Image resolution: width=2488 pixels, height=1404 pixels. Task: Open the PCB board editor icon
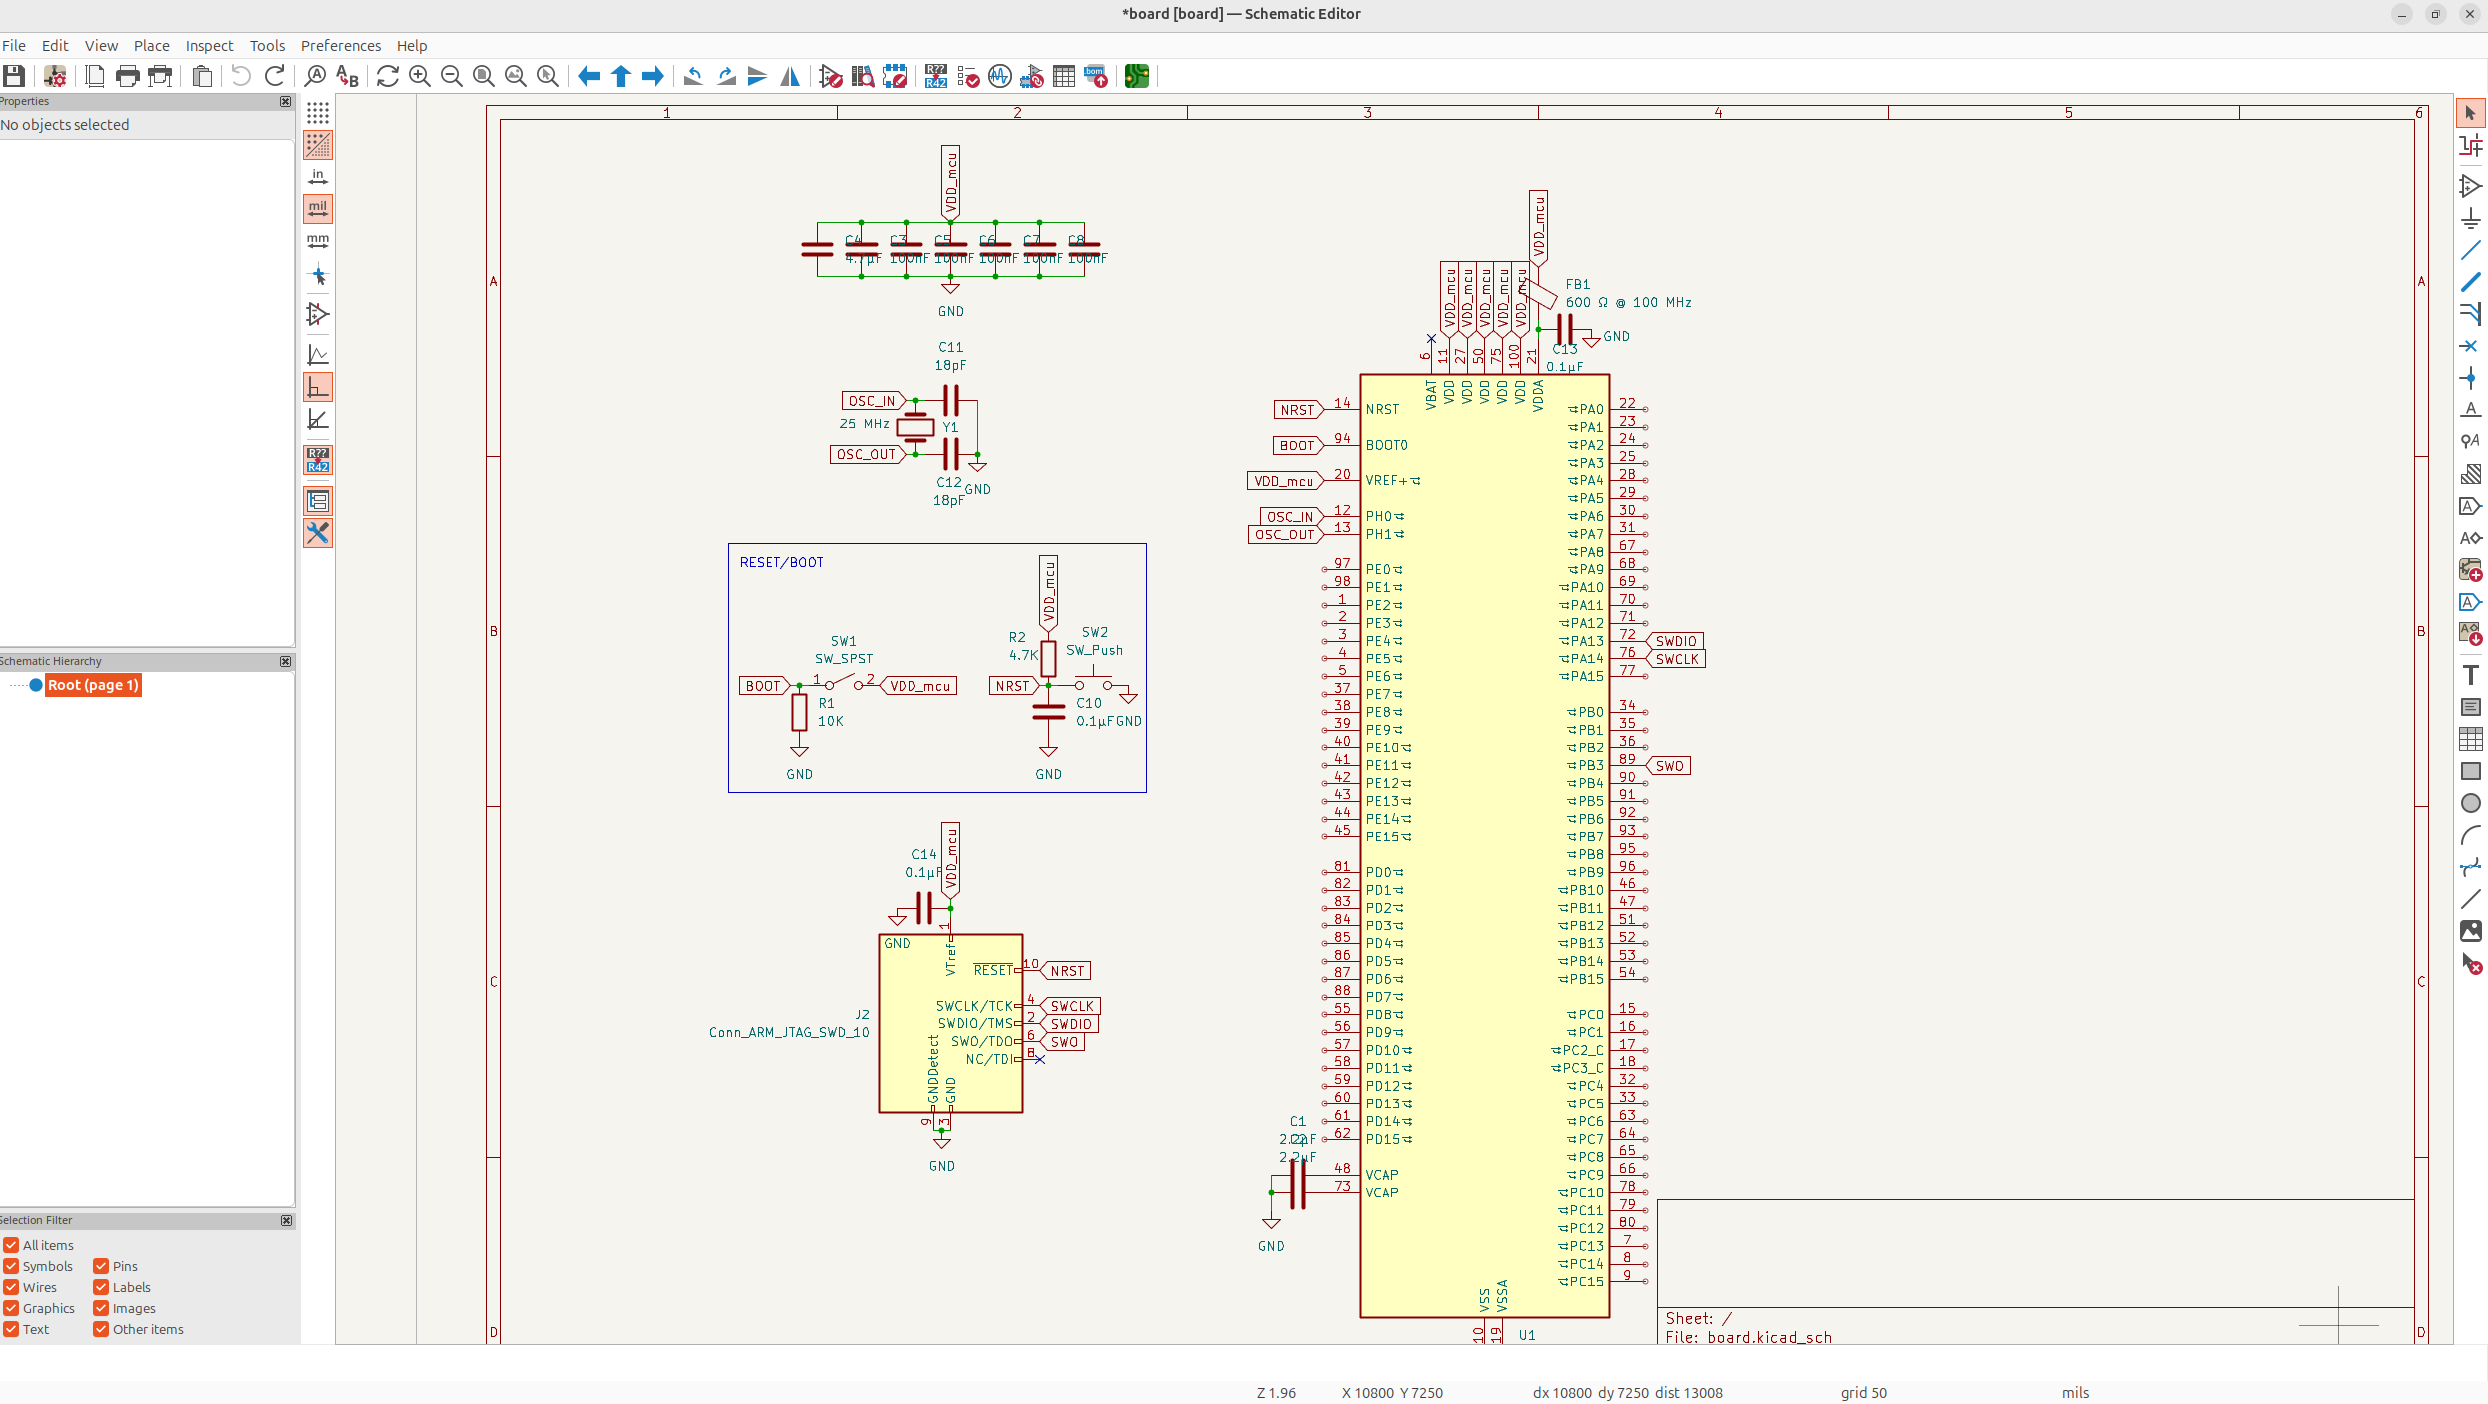pyautogui.click(x=1137, y=76)
